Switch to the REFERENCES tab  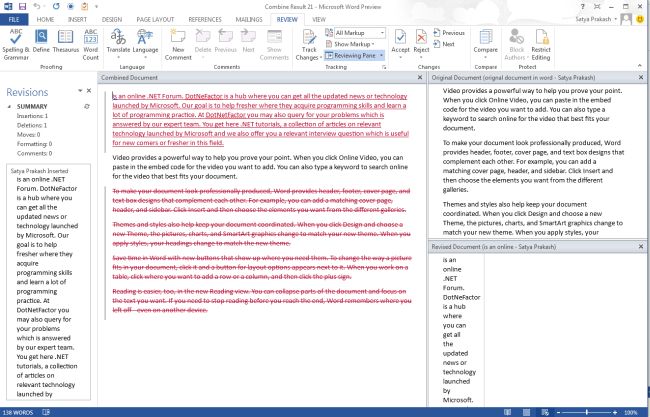(x=205, y=19)
